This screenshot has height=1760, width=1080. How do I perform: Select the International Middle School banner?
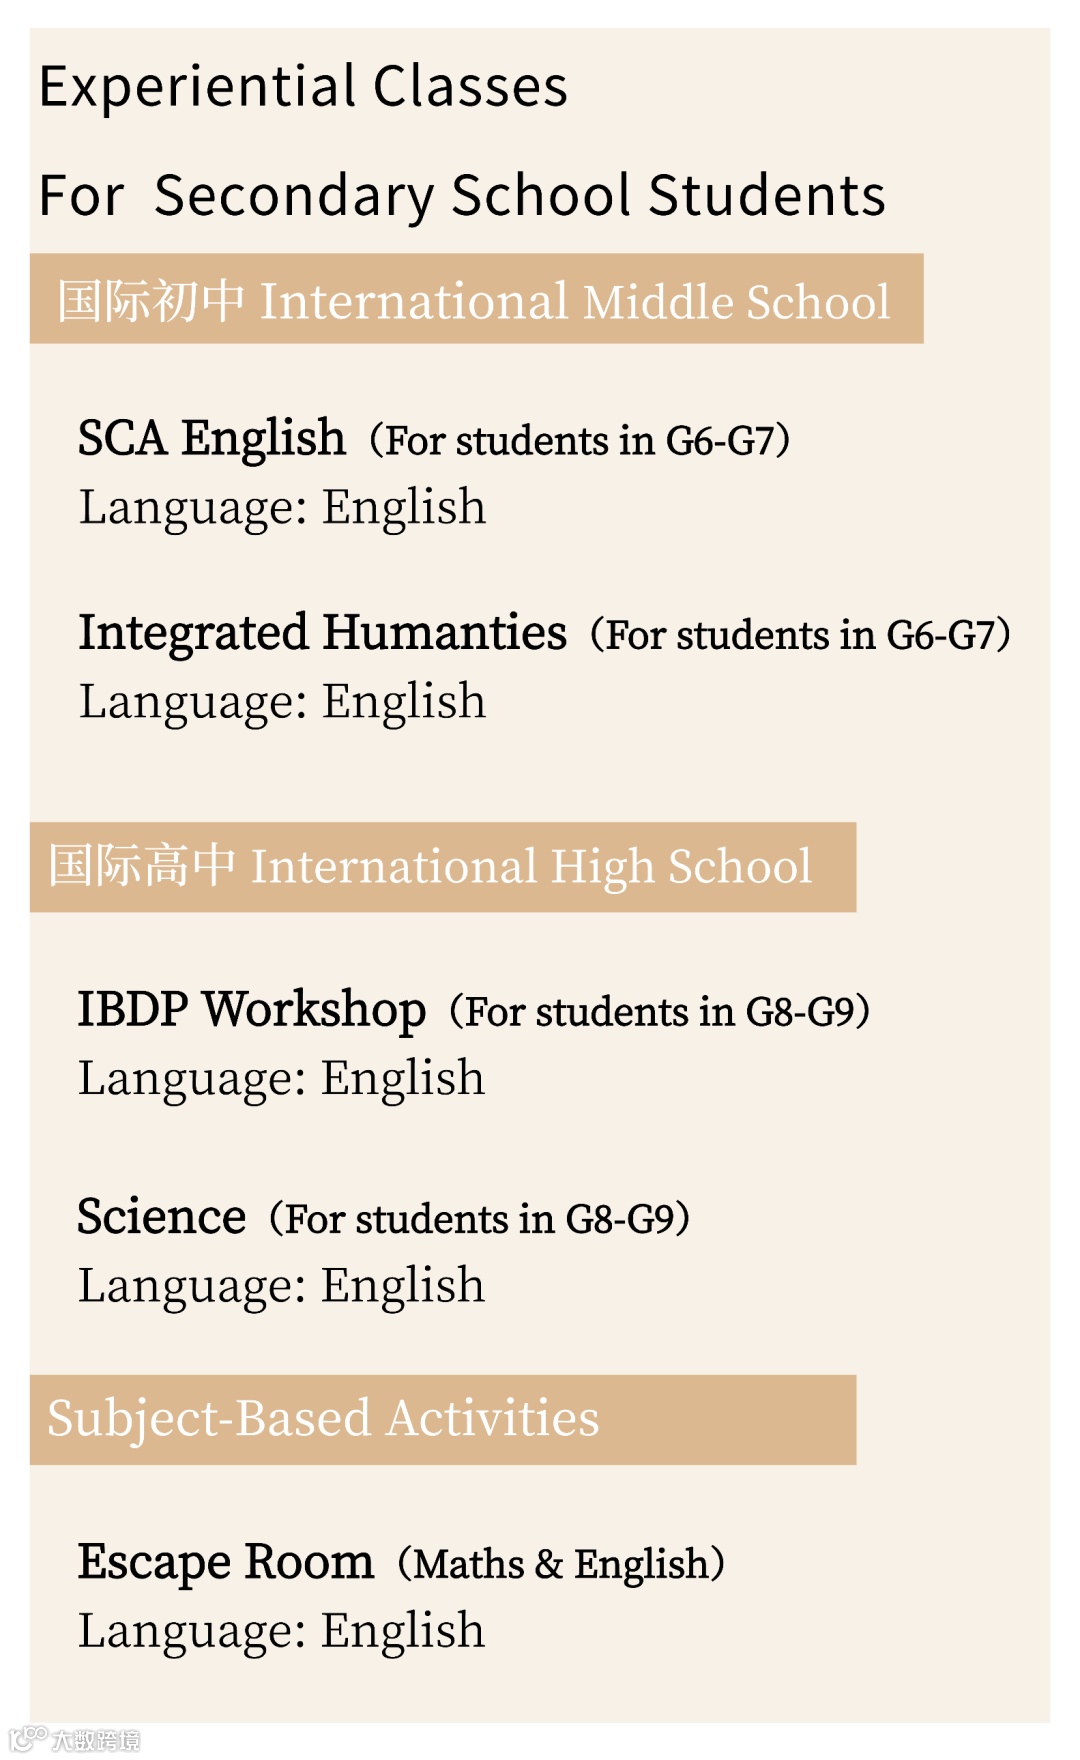(x=476, y=299)
